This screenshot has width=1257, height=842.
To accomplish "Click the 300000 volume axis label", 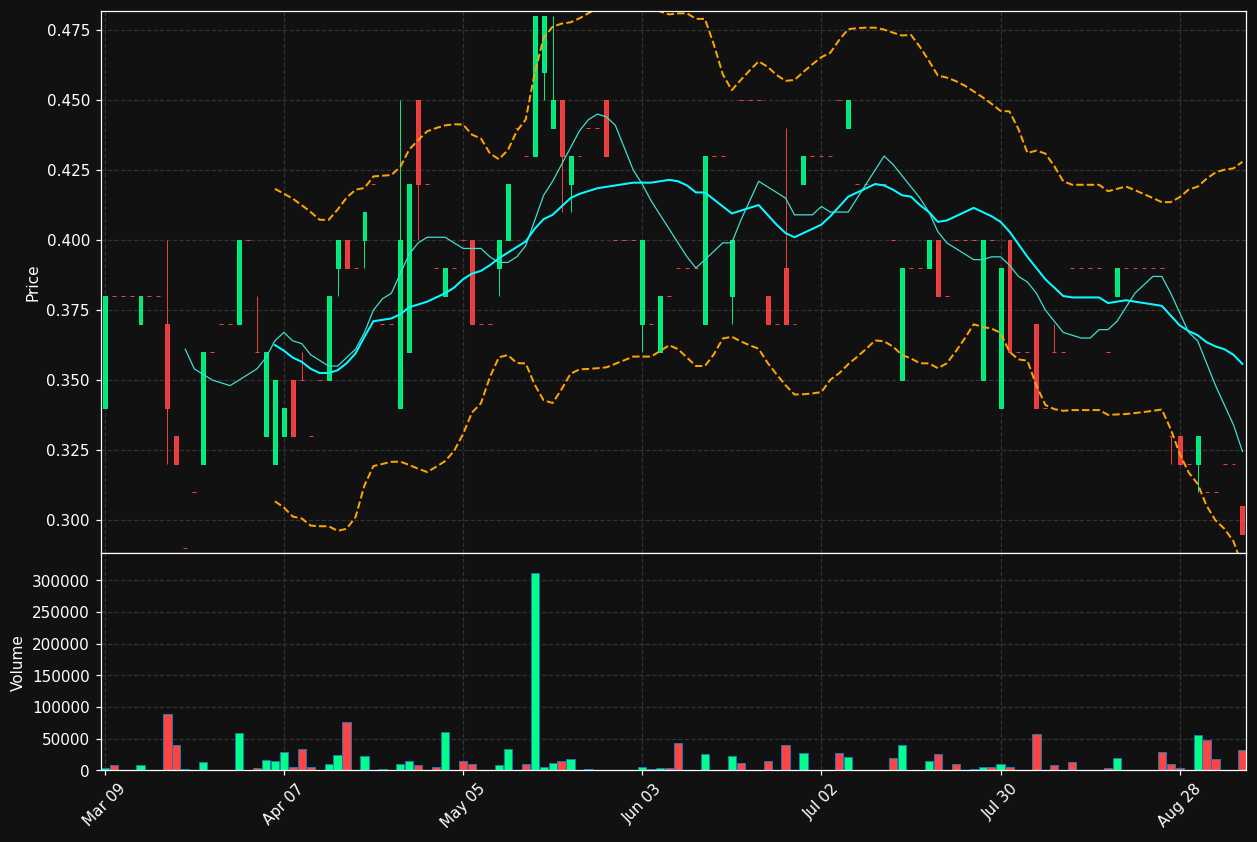I will (x=64, y=582).
